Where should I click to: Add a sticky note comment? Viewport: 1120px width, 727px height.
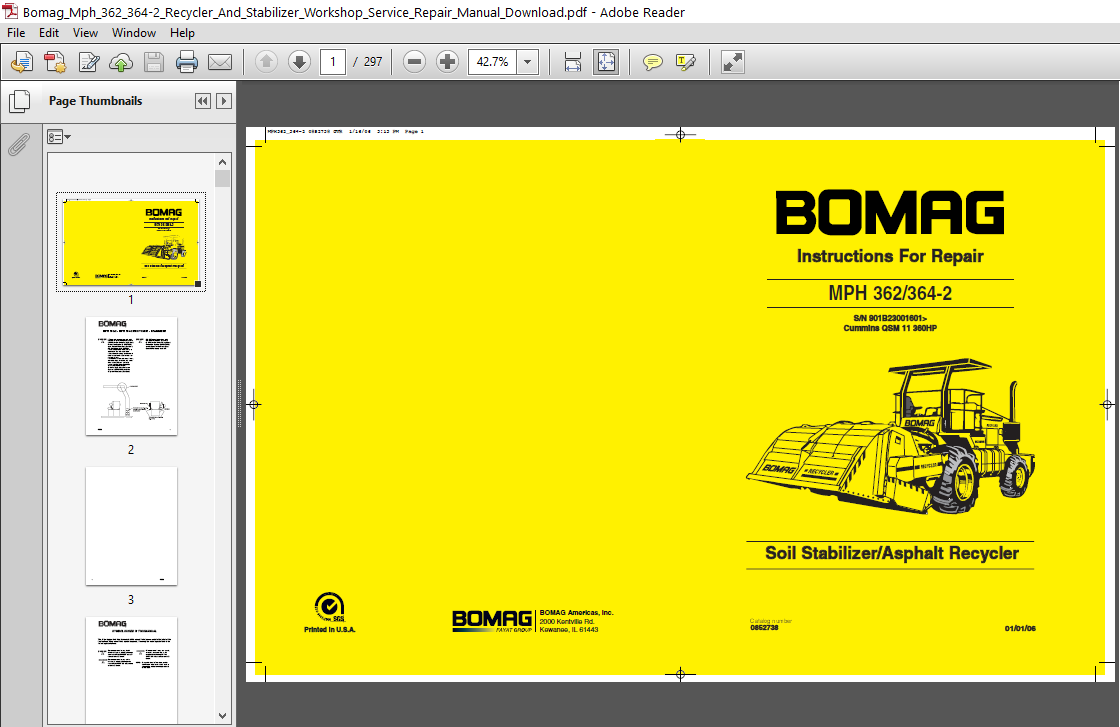pos(652,62)
